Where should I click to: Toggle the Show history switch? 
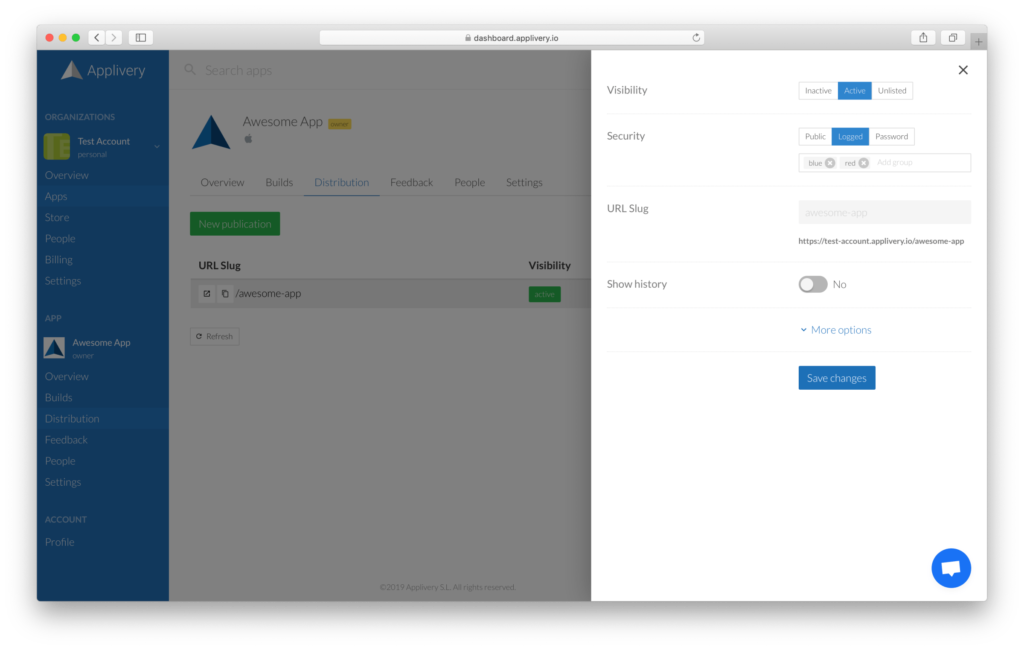[x=812, y=284]
